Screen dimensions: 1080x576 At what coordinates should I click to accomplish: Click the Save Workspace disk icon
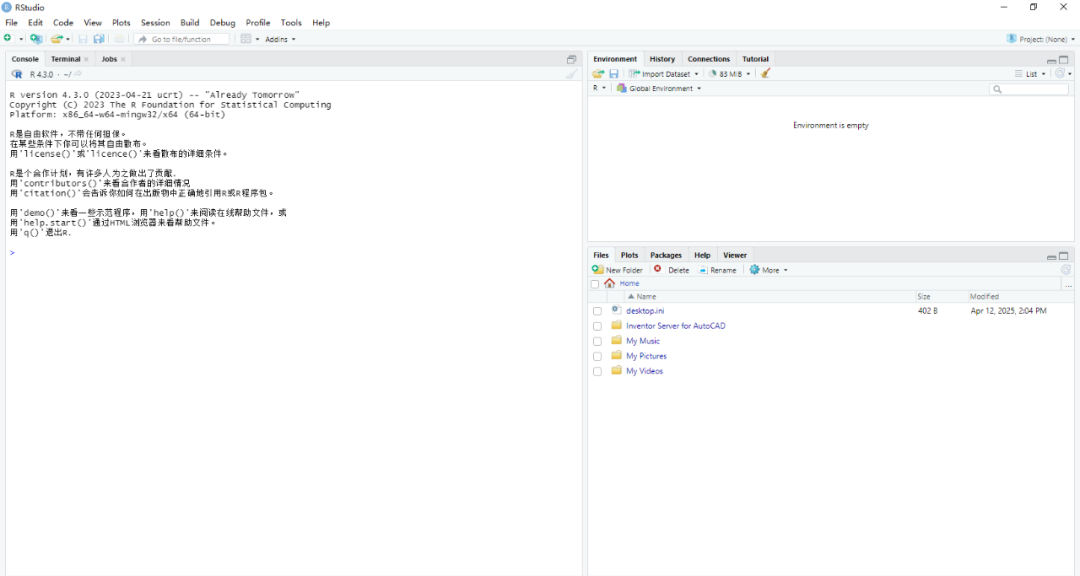614,74
